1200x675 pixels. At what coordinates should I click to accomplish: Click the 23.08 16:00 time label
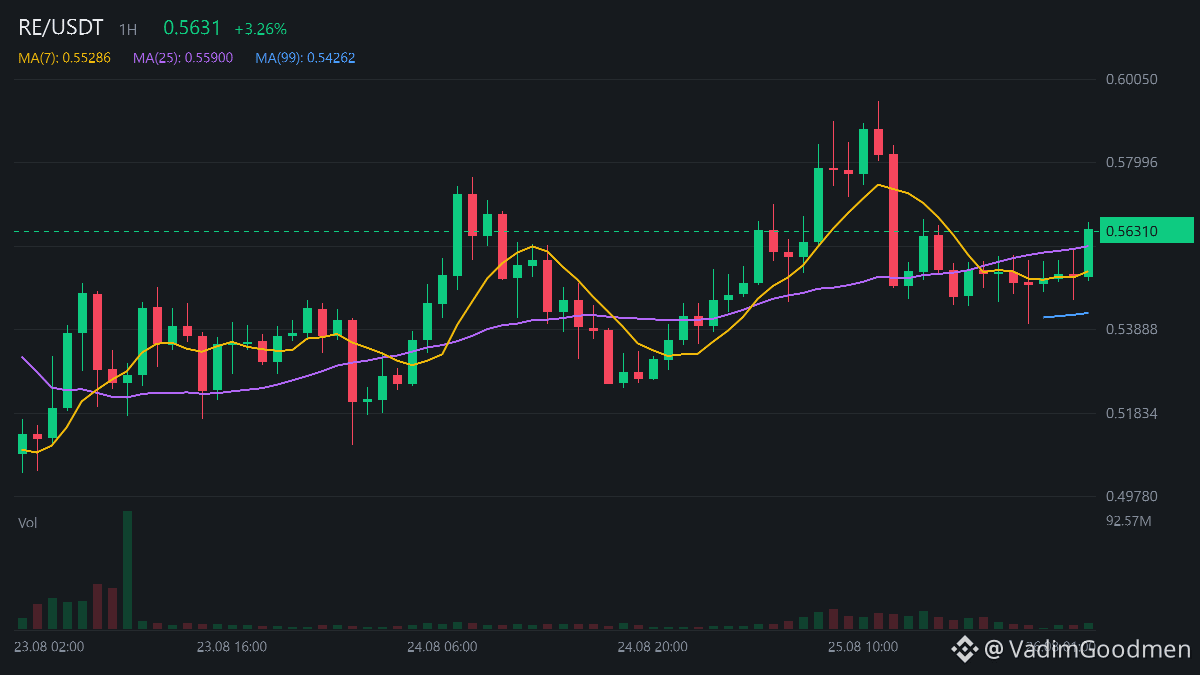point(231,647)
